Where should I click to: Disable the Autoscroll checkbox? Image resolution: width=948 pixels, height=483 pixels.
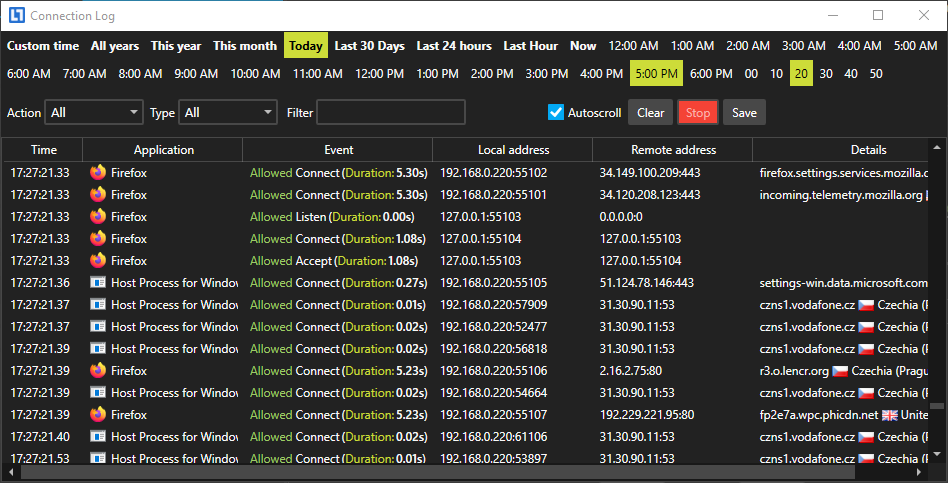click(556, 112)
